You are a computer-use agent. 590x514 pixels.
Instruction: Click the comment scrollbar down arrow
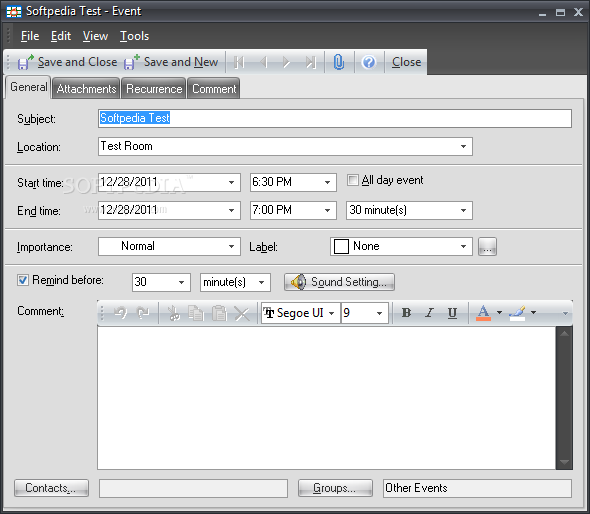(x=564, y=462)
